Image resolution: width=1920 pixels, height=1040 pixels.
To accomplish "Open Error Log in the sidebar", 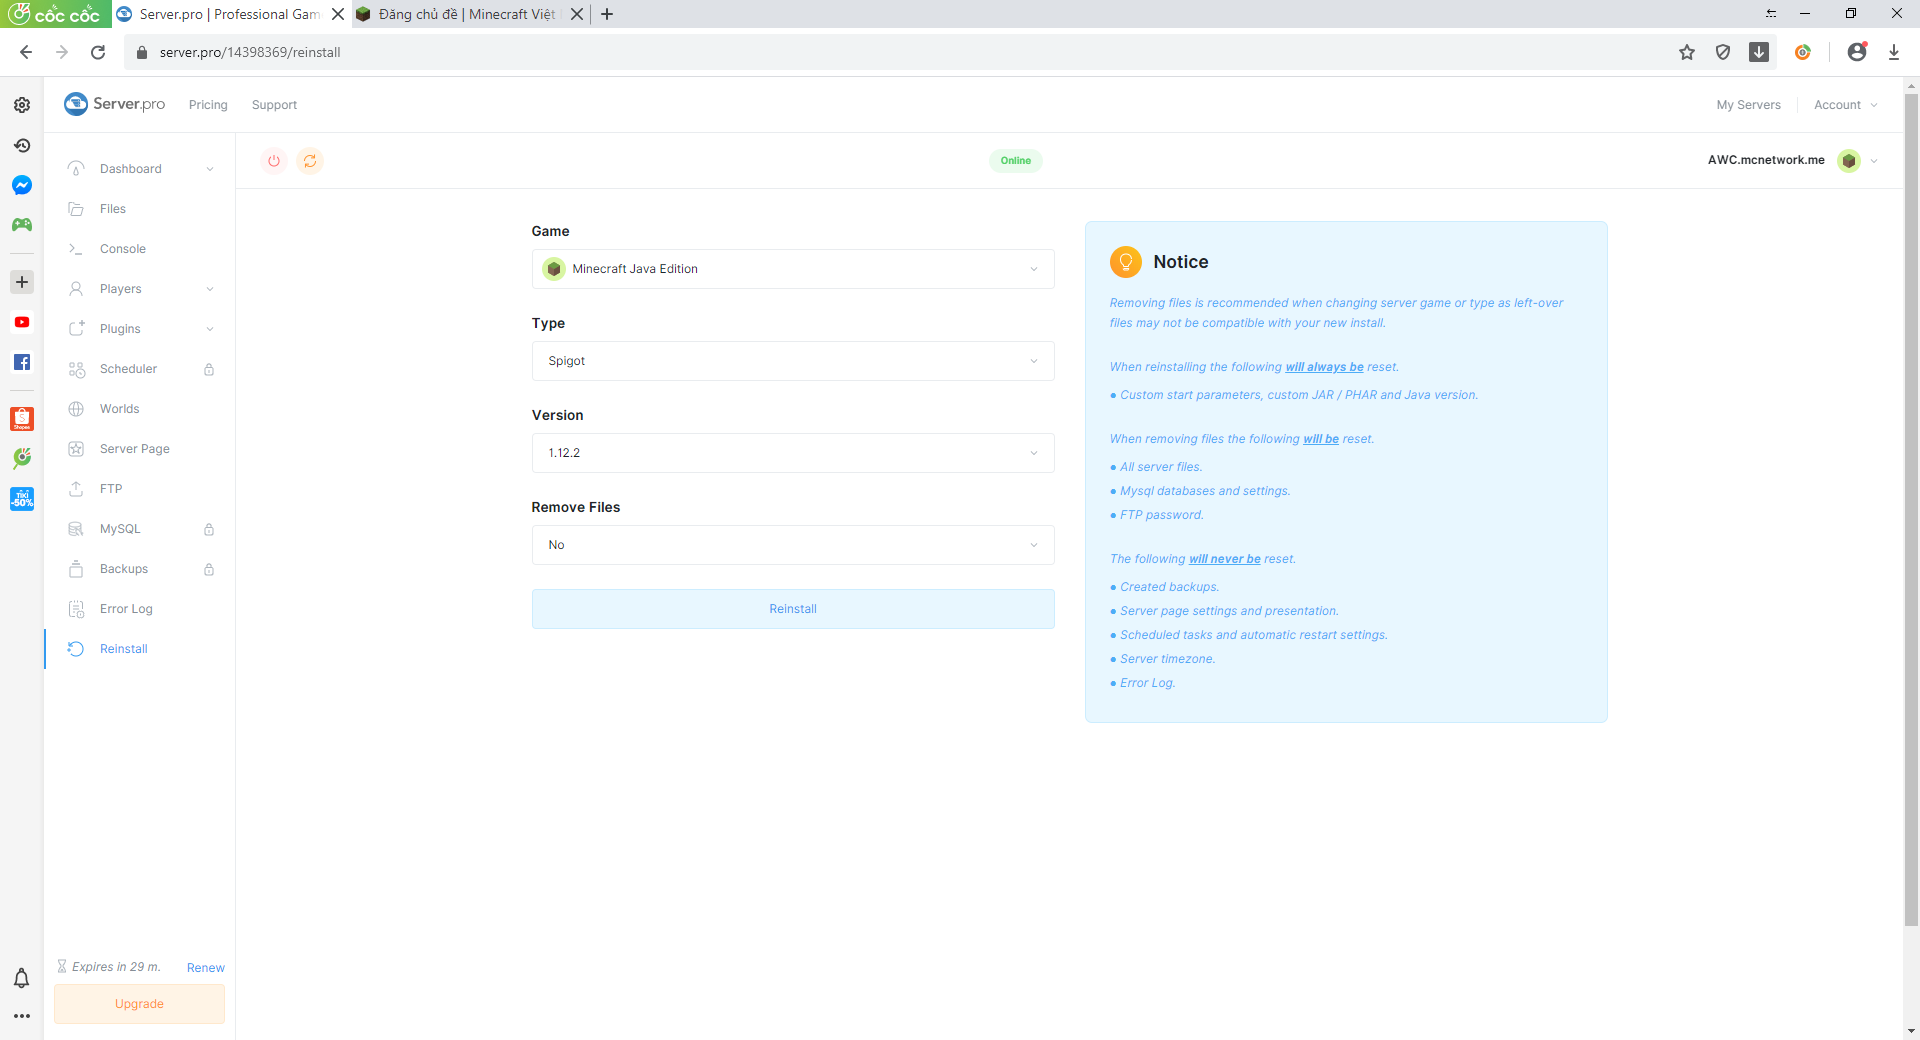I will tap(126, 609).
